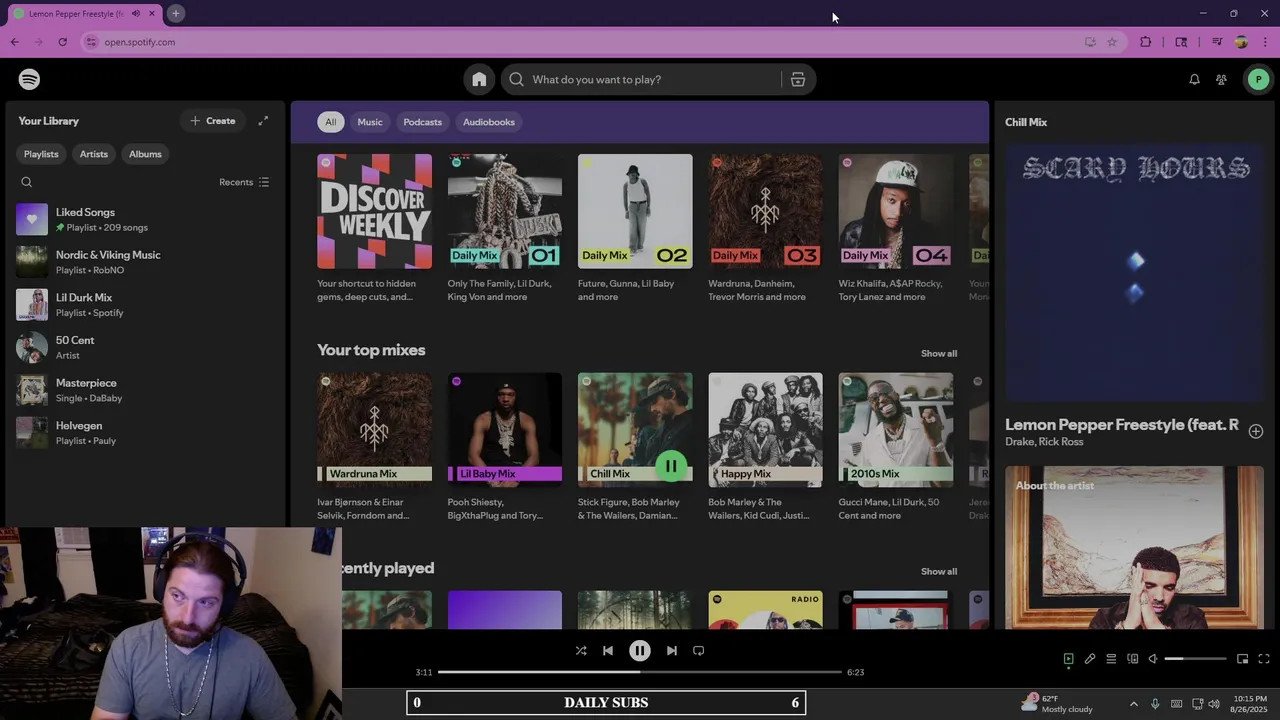The image size is (1280, 720).
Task: Open the Recents sort dropdown
Action: click(244, 182)
